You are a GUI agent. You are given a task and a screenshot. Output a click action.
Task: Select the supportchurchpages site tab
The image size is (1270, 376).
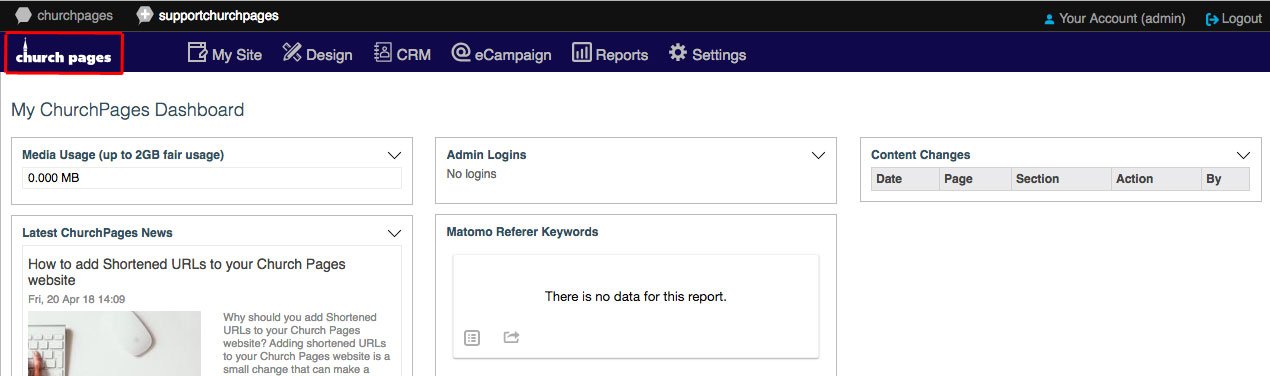pos(208,16)
